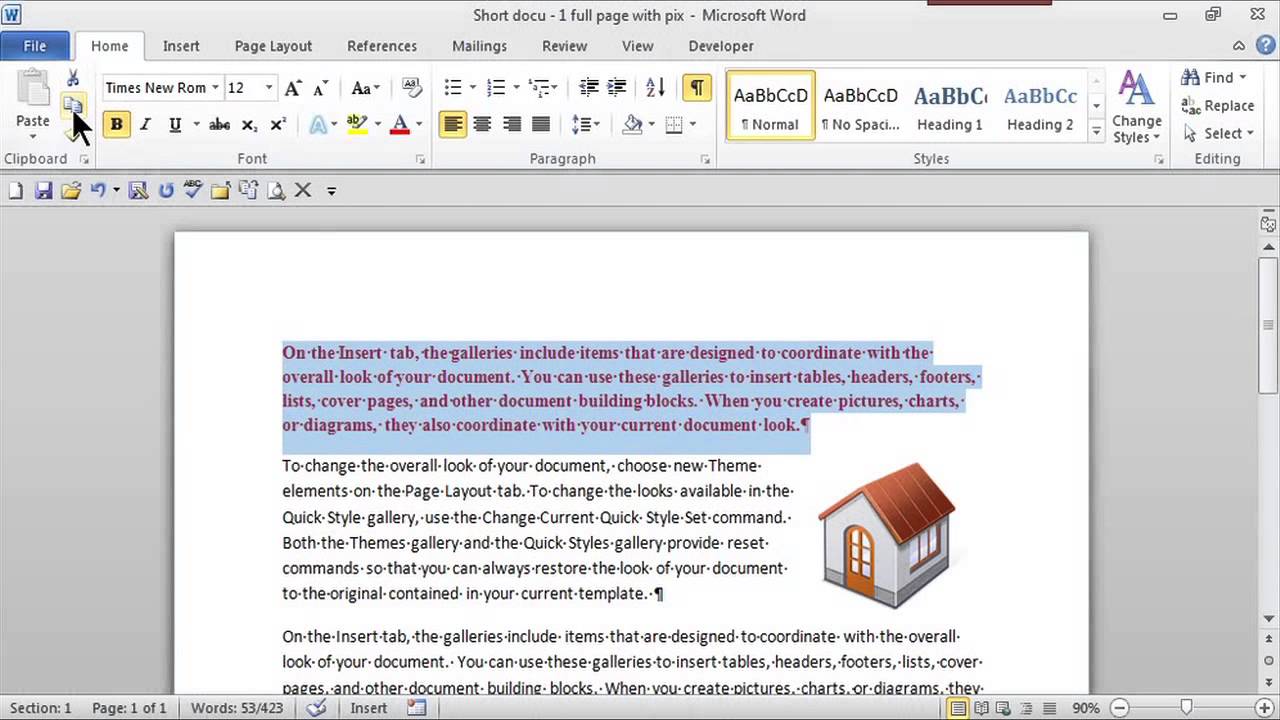Click the Copy icon in Clipboard group
The image size is (1280, 720).
(73, 104)
